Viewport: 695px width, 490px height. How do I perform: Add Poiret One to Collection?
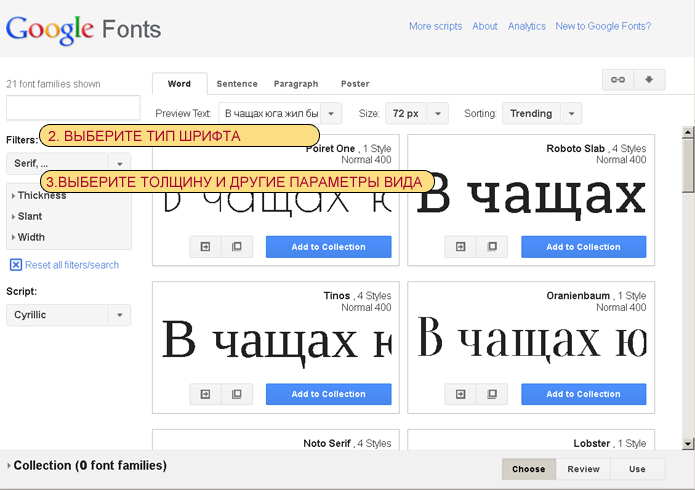tap(328, 247)
